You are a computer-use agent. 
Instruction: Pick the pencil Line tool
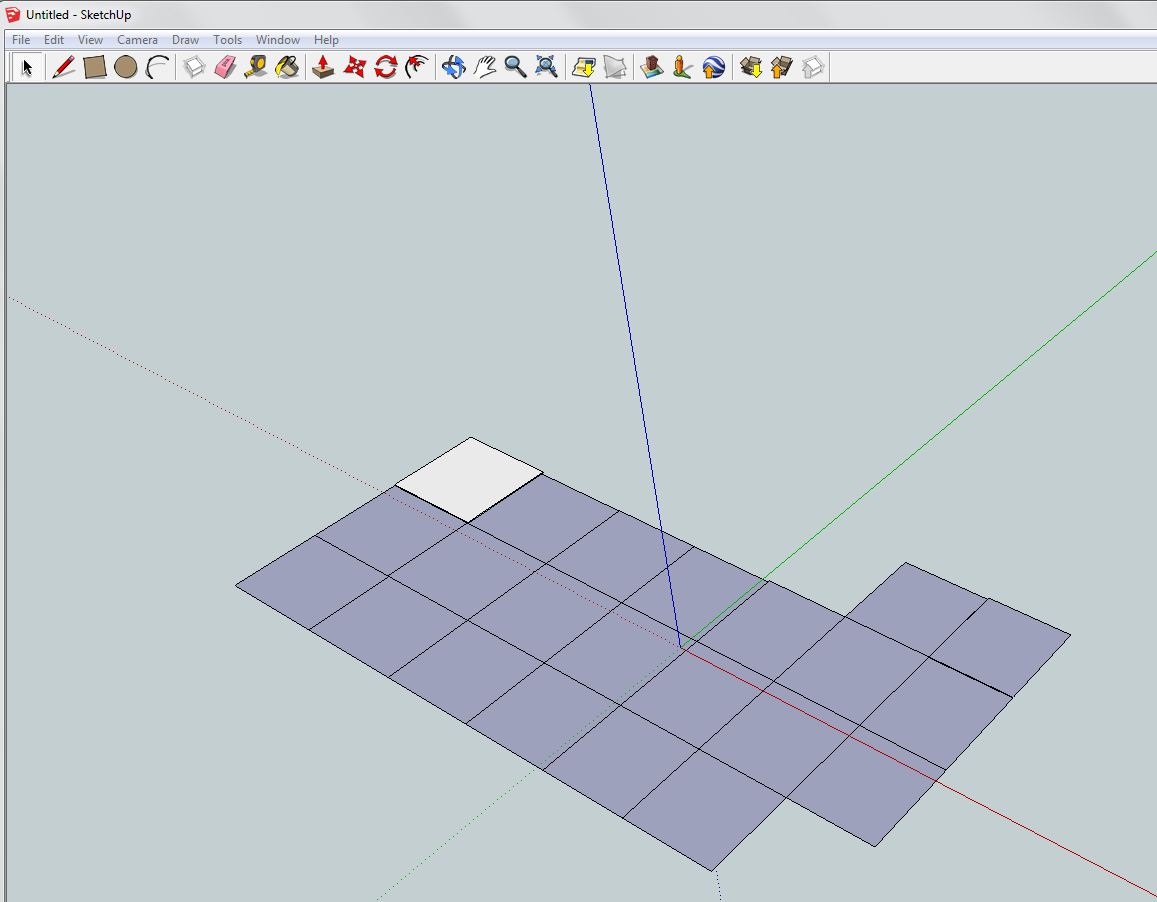click(x=63, y=67)
